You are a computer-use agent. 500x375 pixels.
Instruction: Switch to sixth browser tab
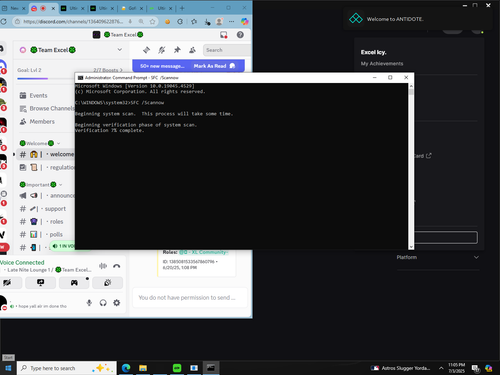(x=161, y=8)
